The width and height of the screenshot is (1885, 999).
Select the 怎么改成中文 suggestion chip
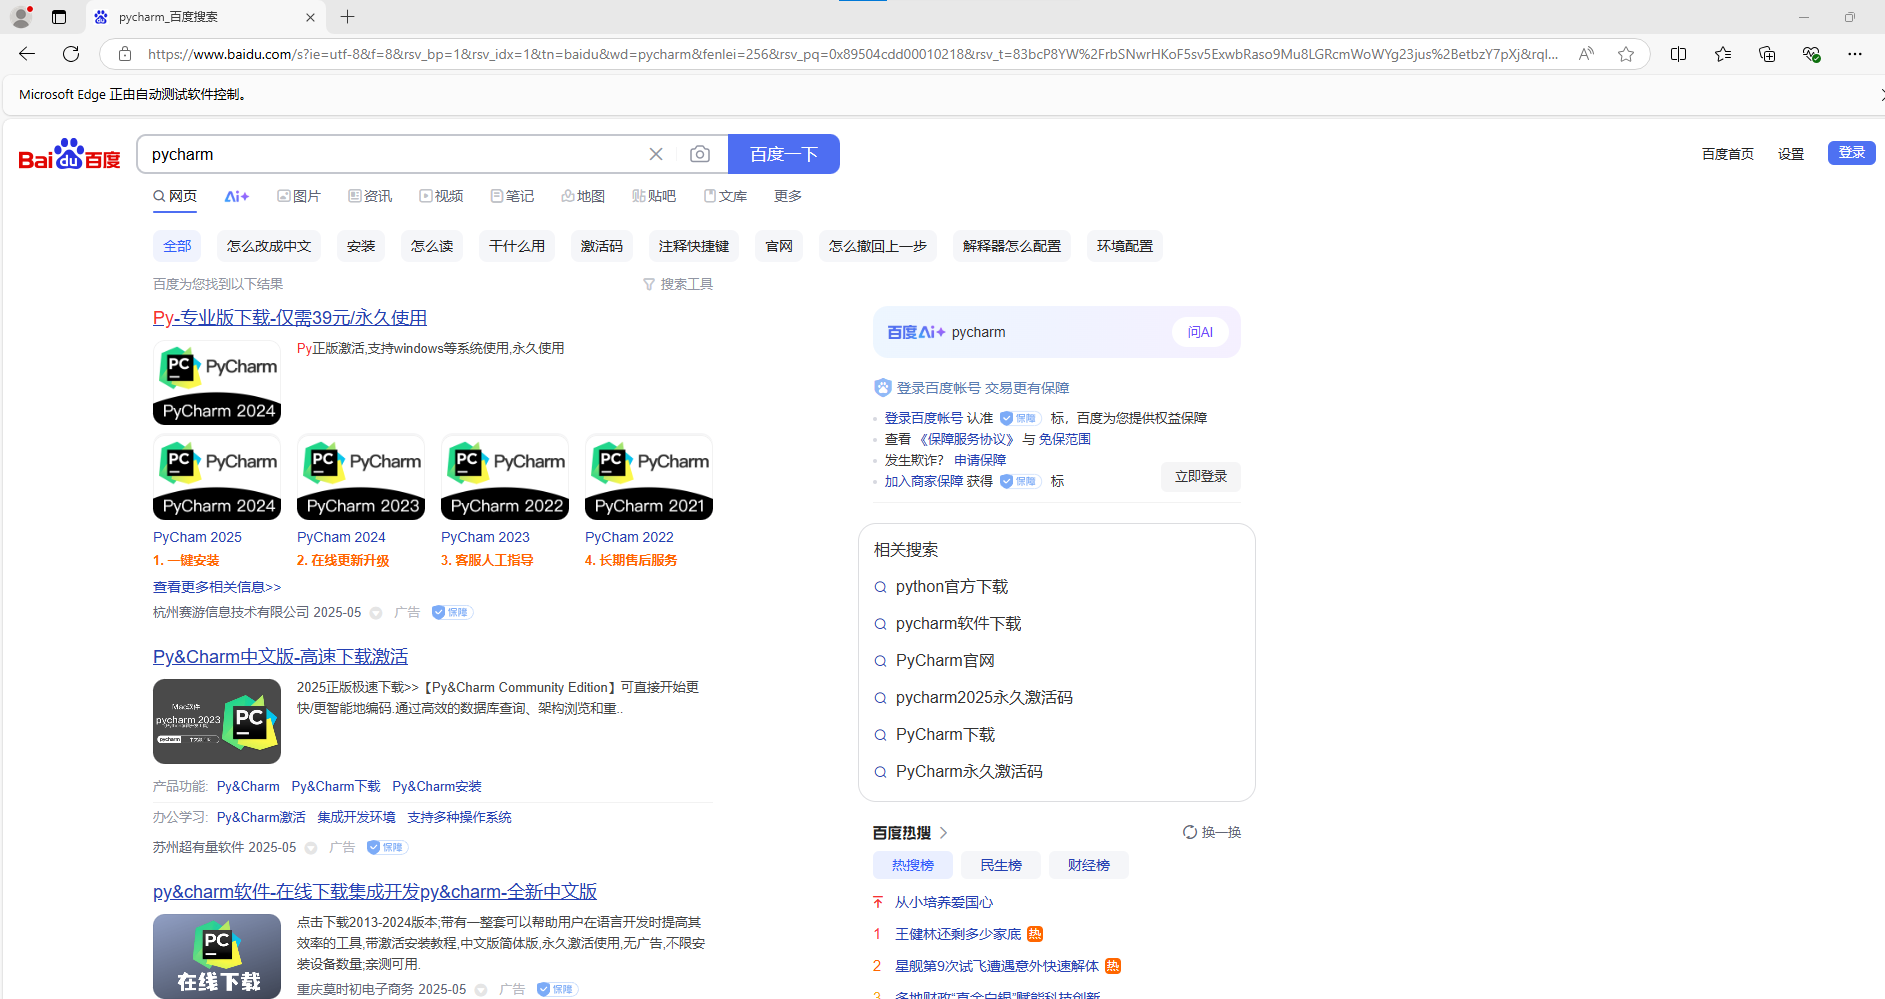(x=269, y=246)
